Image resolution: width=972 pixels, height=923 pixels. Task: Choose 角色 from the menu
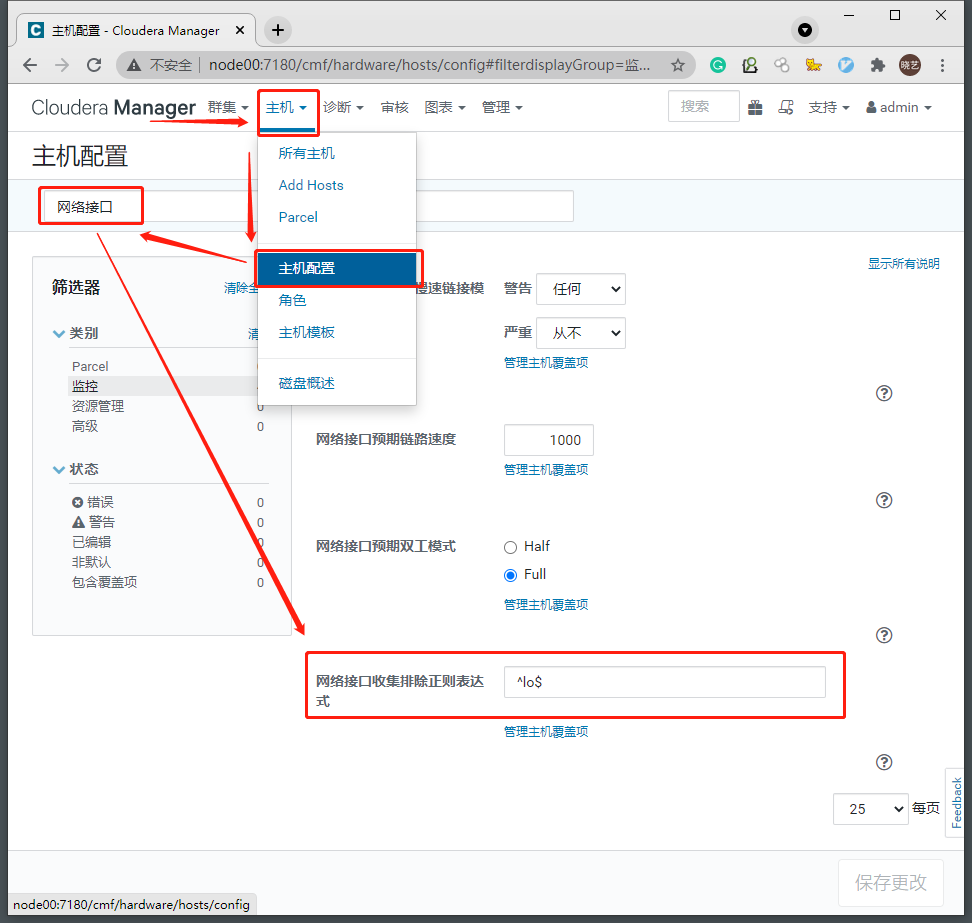[292, 300]
